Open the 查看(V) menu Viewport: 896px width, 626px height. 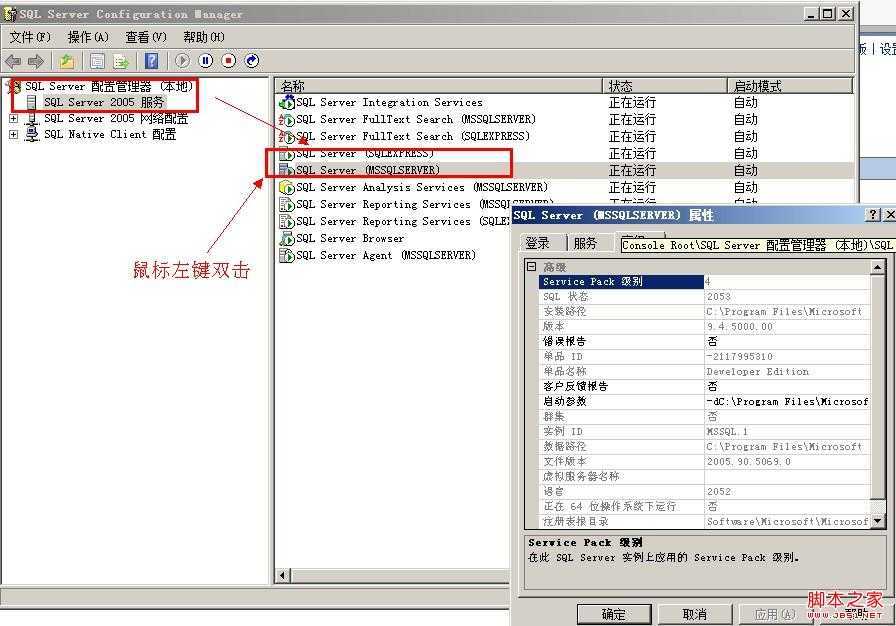pos(146,37)
